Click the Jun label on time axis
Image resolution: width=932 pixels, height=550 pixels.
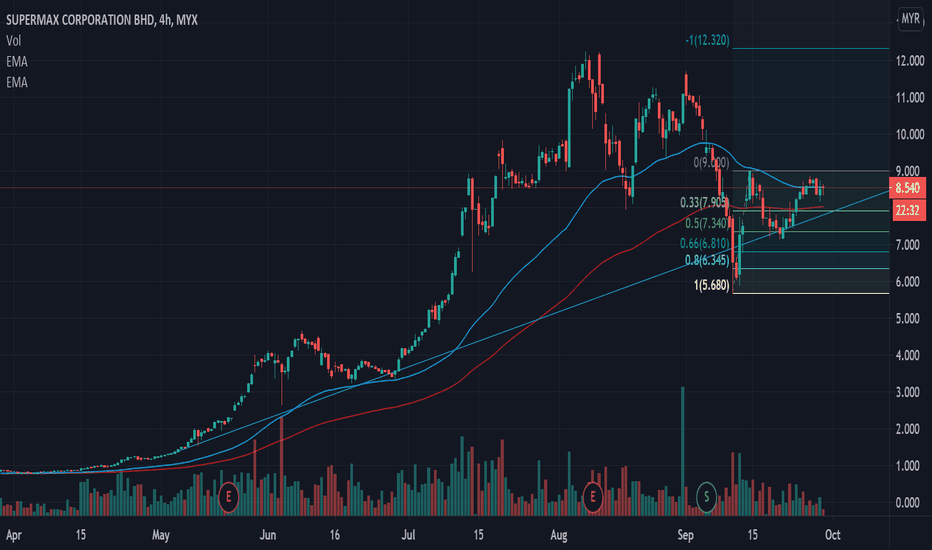(267, 535)
